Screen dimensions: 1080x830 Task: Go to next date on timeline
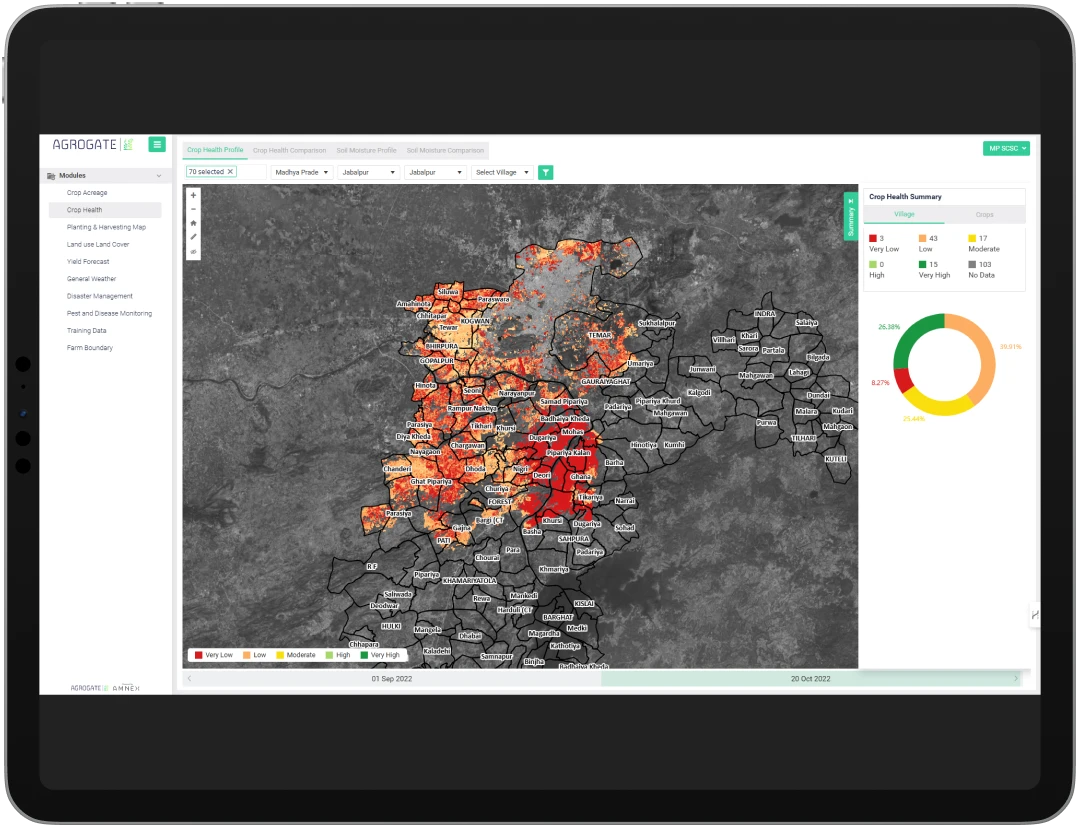(1016, 678)
